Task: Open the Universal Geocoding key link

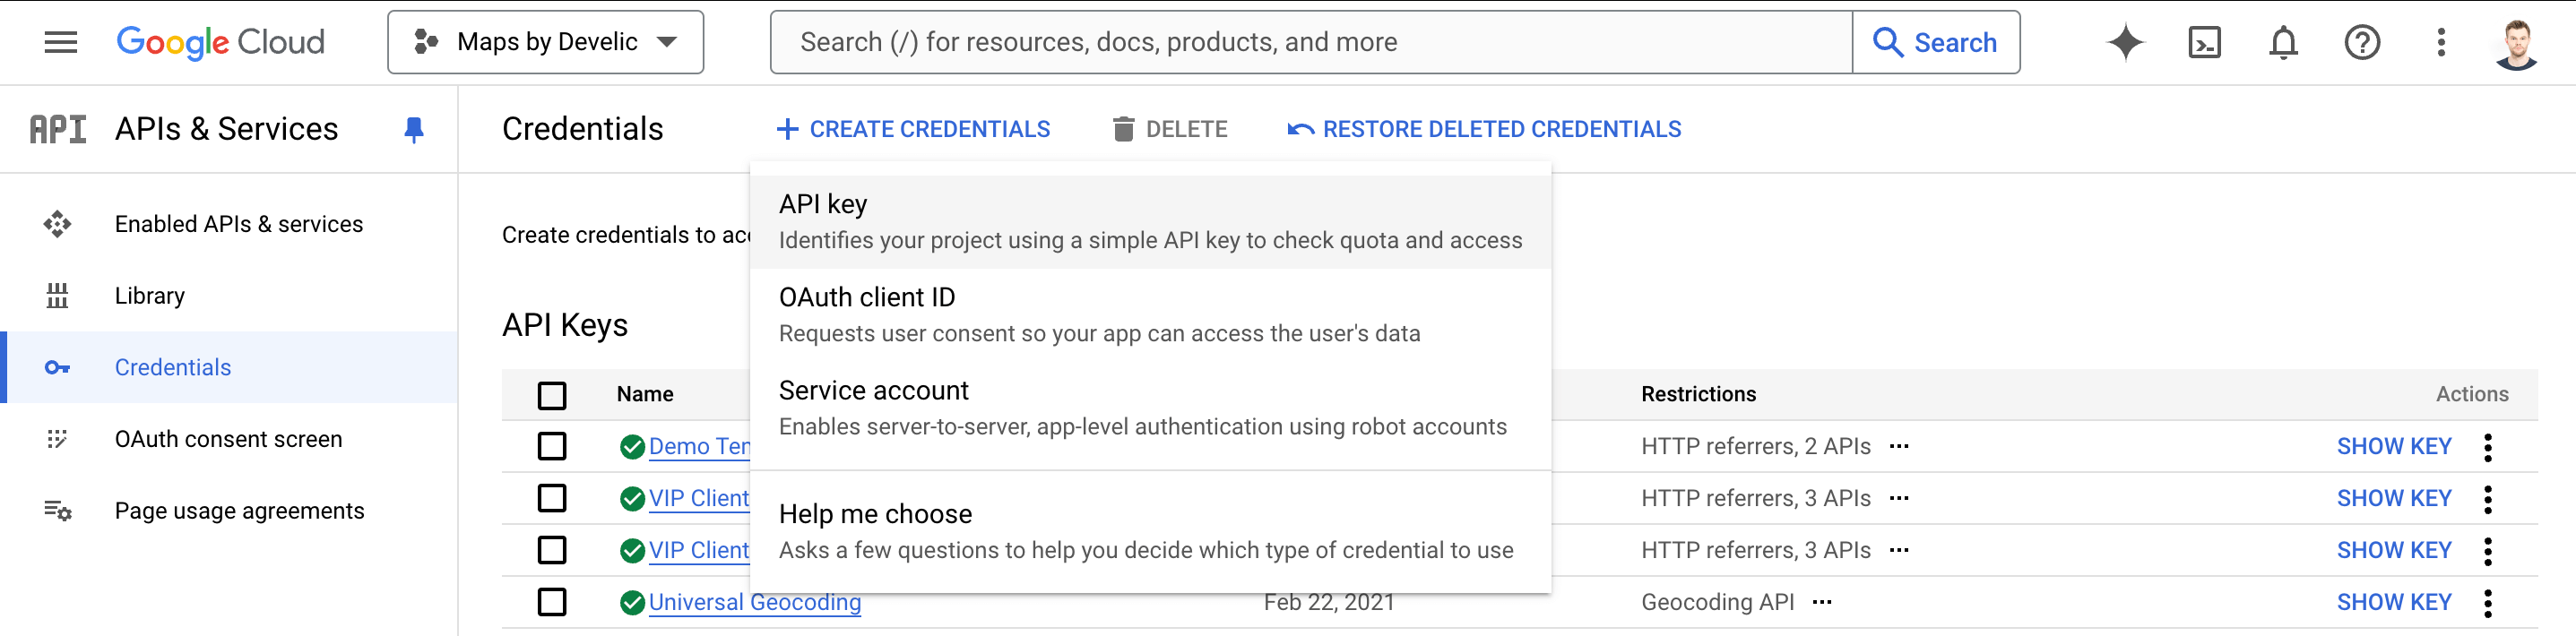Action: (x=755, y=602)
